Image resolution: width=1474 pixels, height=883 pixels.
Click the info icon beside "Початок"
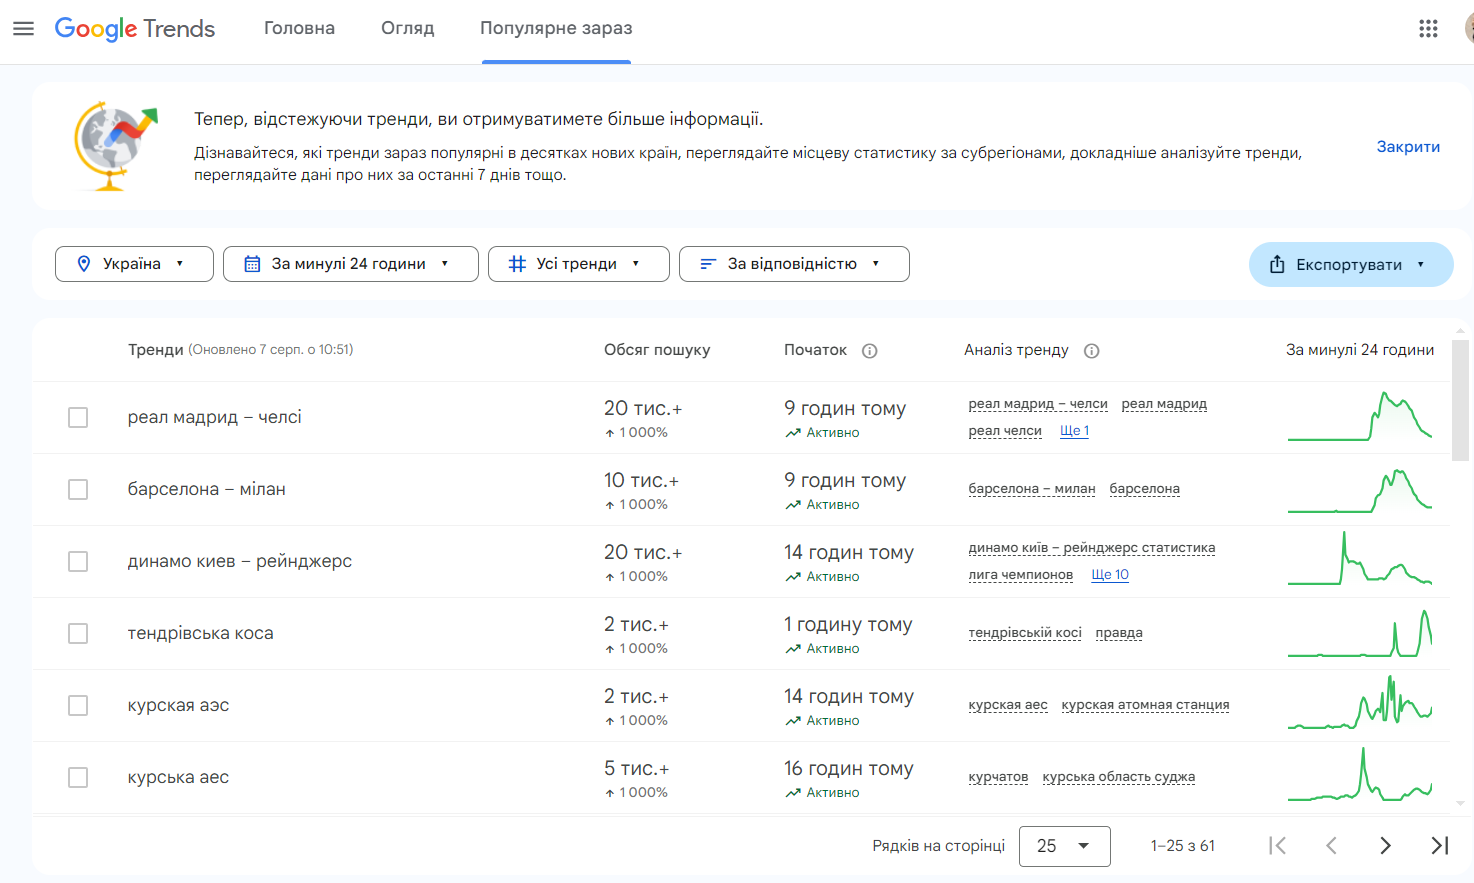click(x=869, y=350)
